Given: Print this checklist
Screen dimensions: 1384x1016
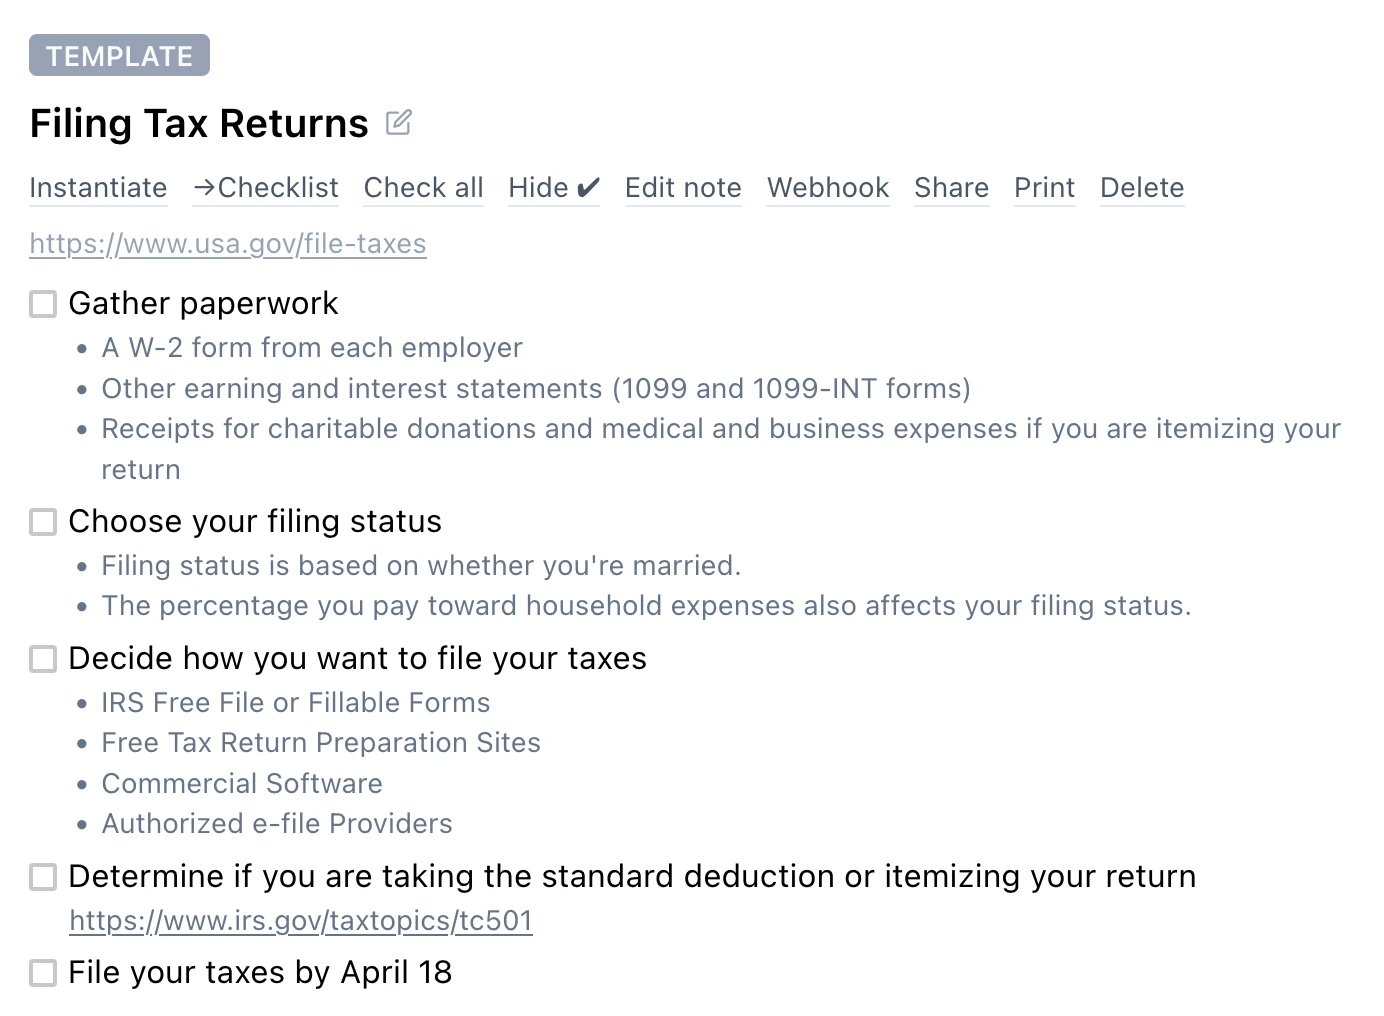Looking at the screenshot, I should click(x=1044, y=188).
